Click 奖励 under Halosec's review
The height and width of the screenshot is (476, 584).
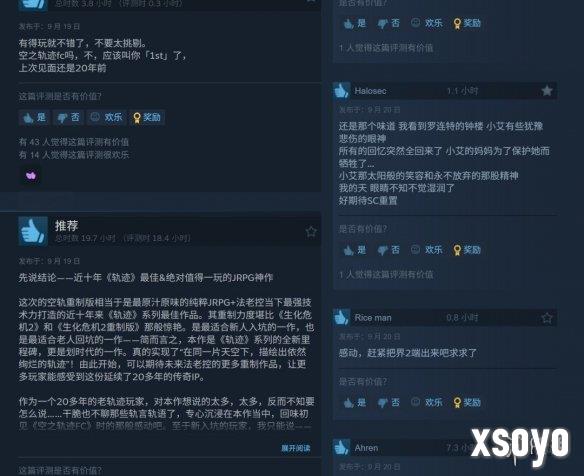coord(467,250)
